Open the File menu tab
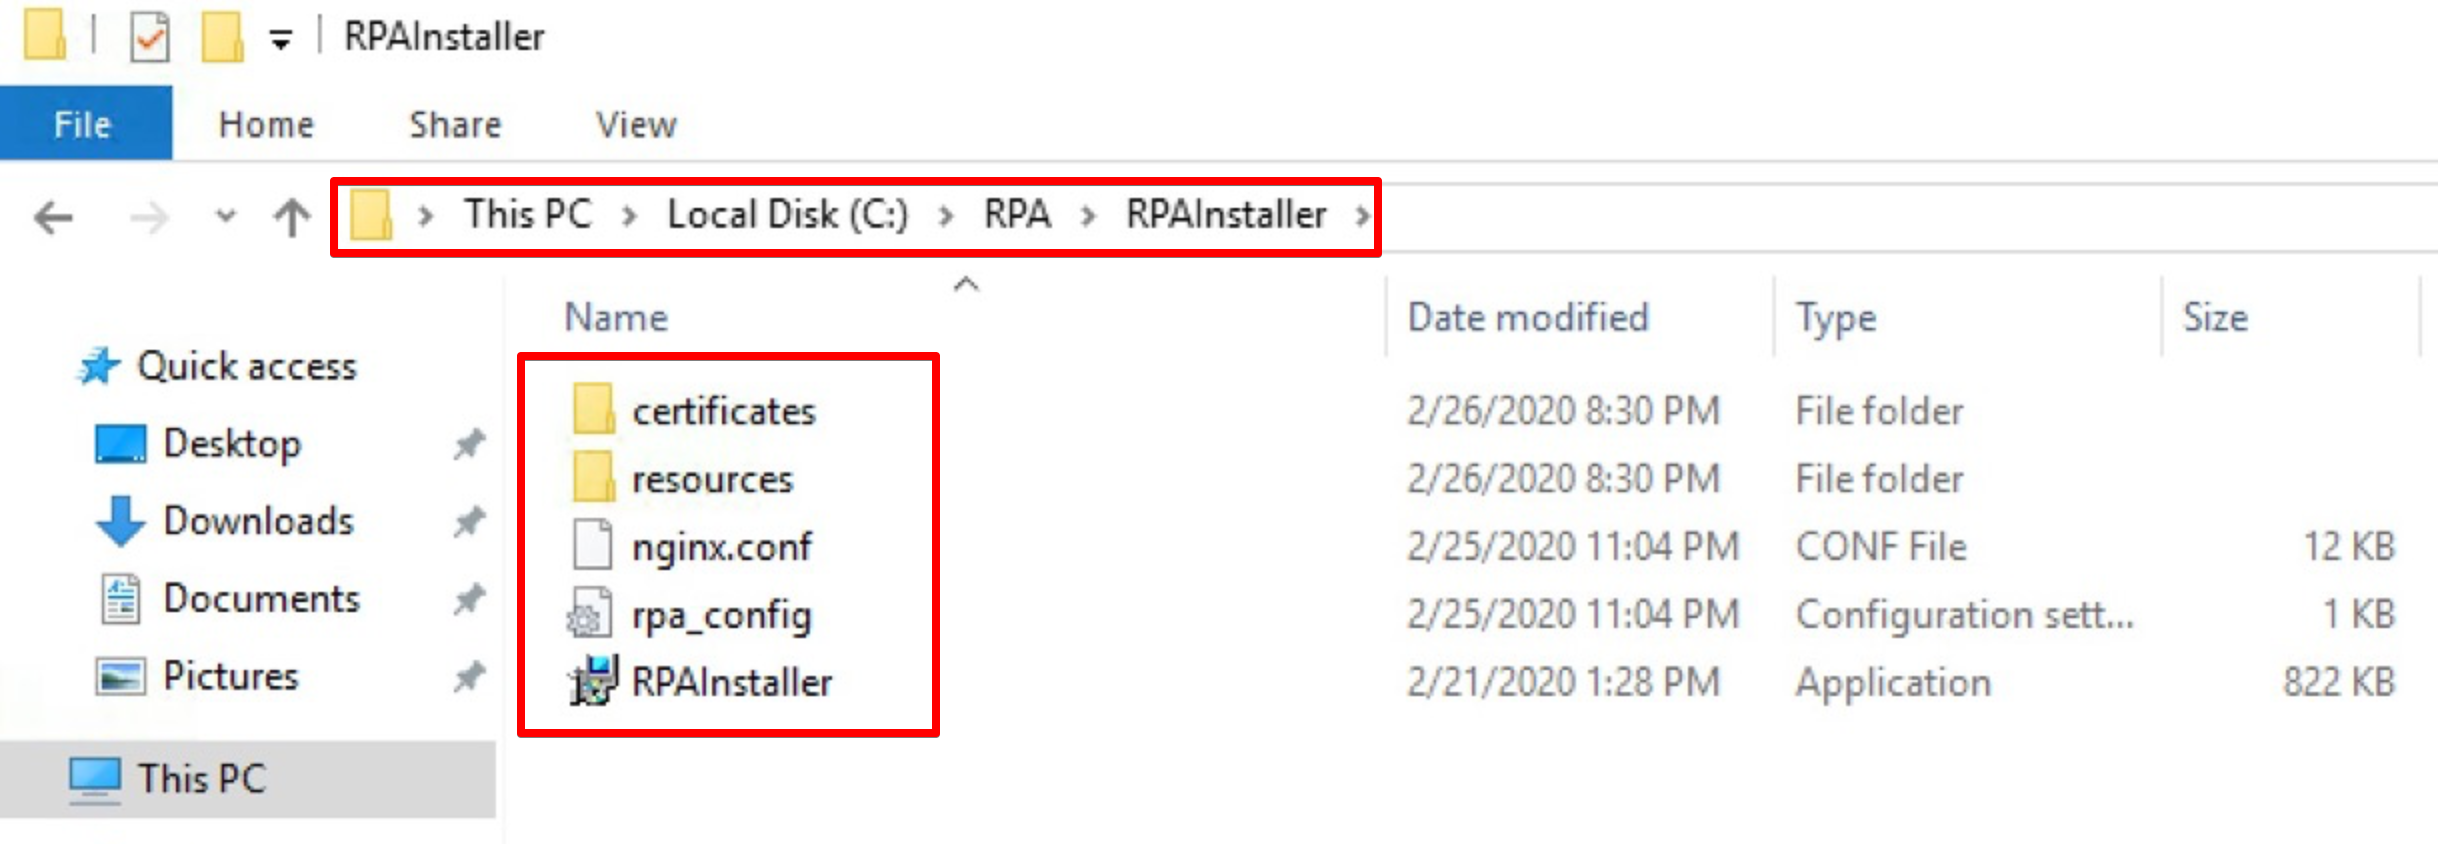 (84, 124)
